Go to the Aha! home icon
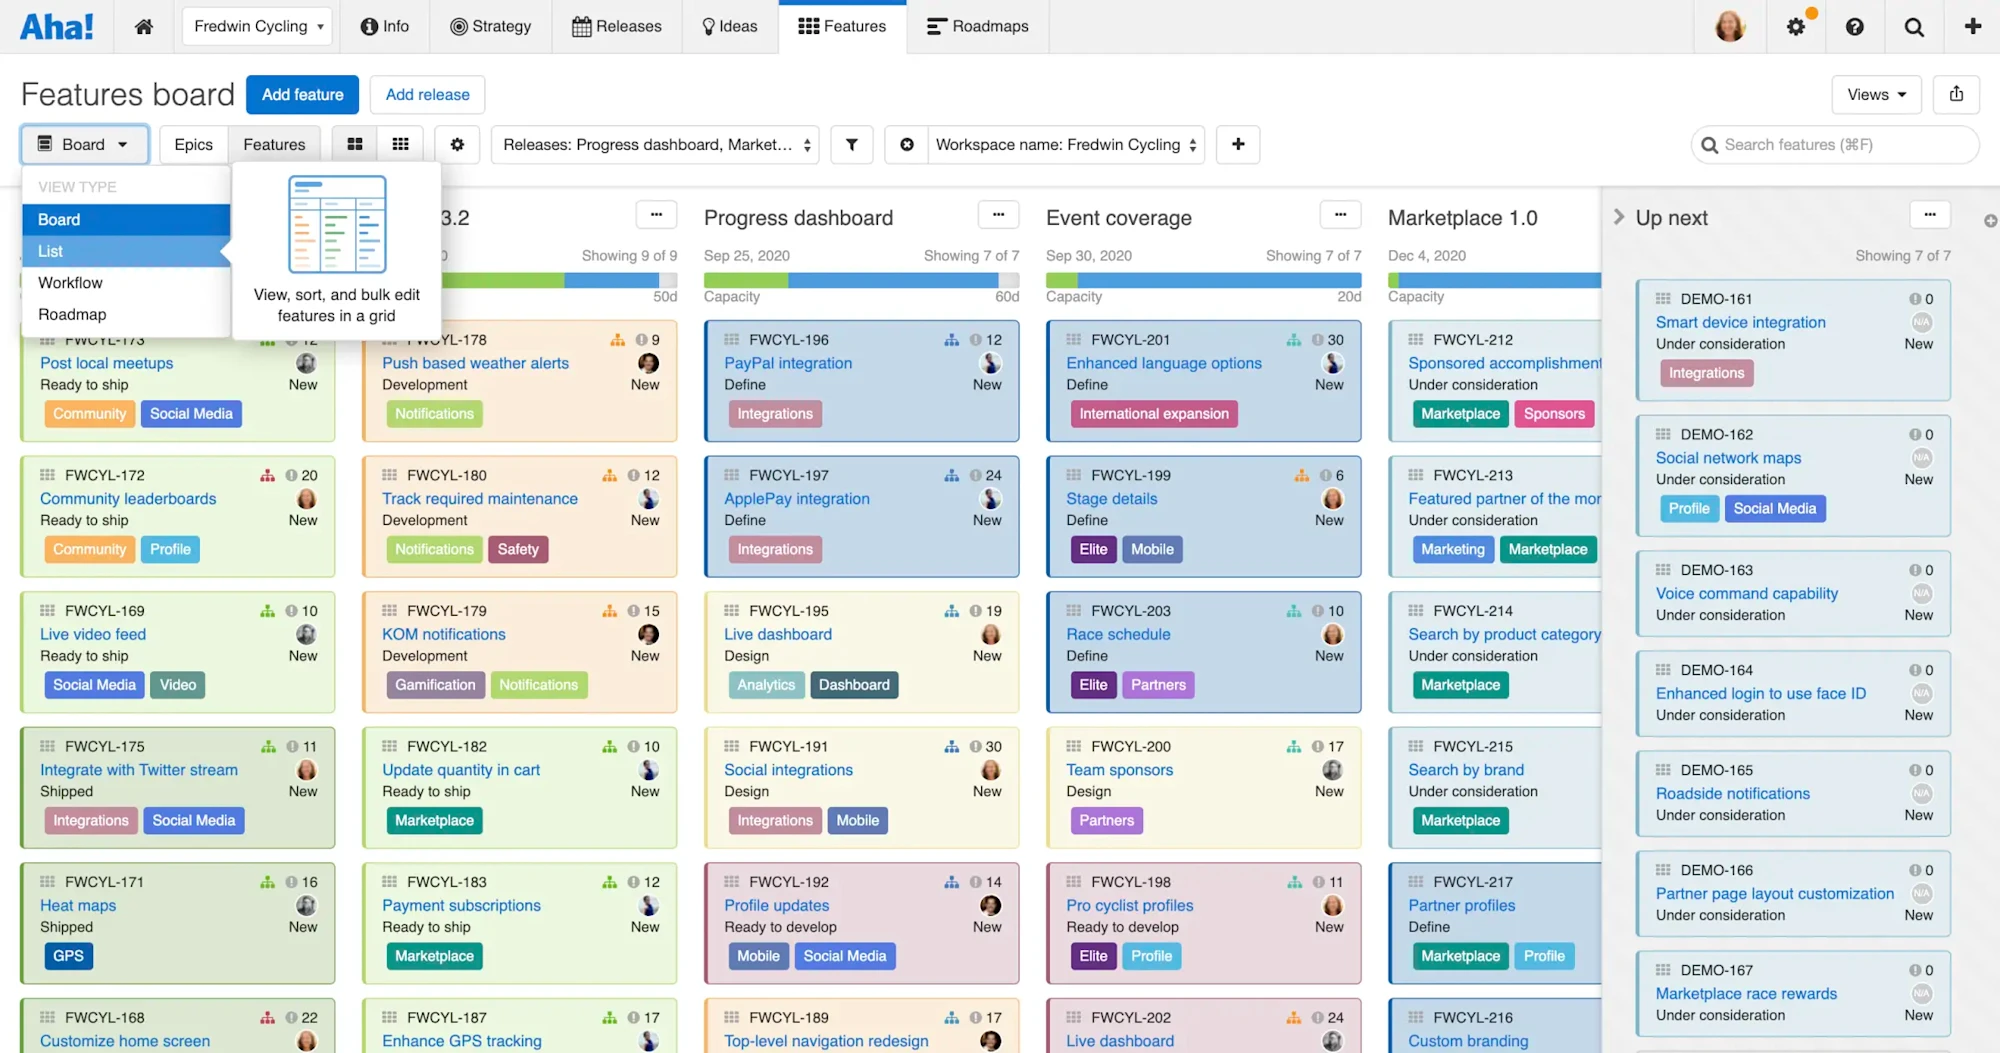 pyautogui.click(x=144, y=26)
